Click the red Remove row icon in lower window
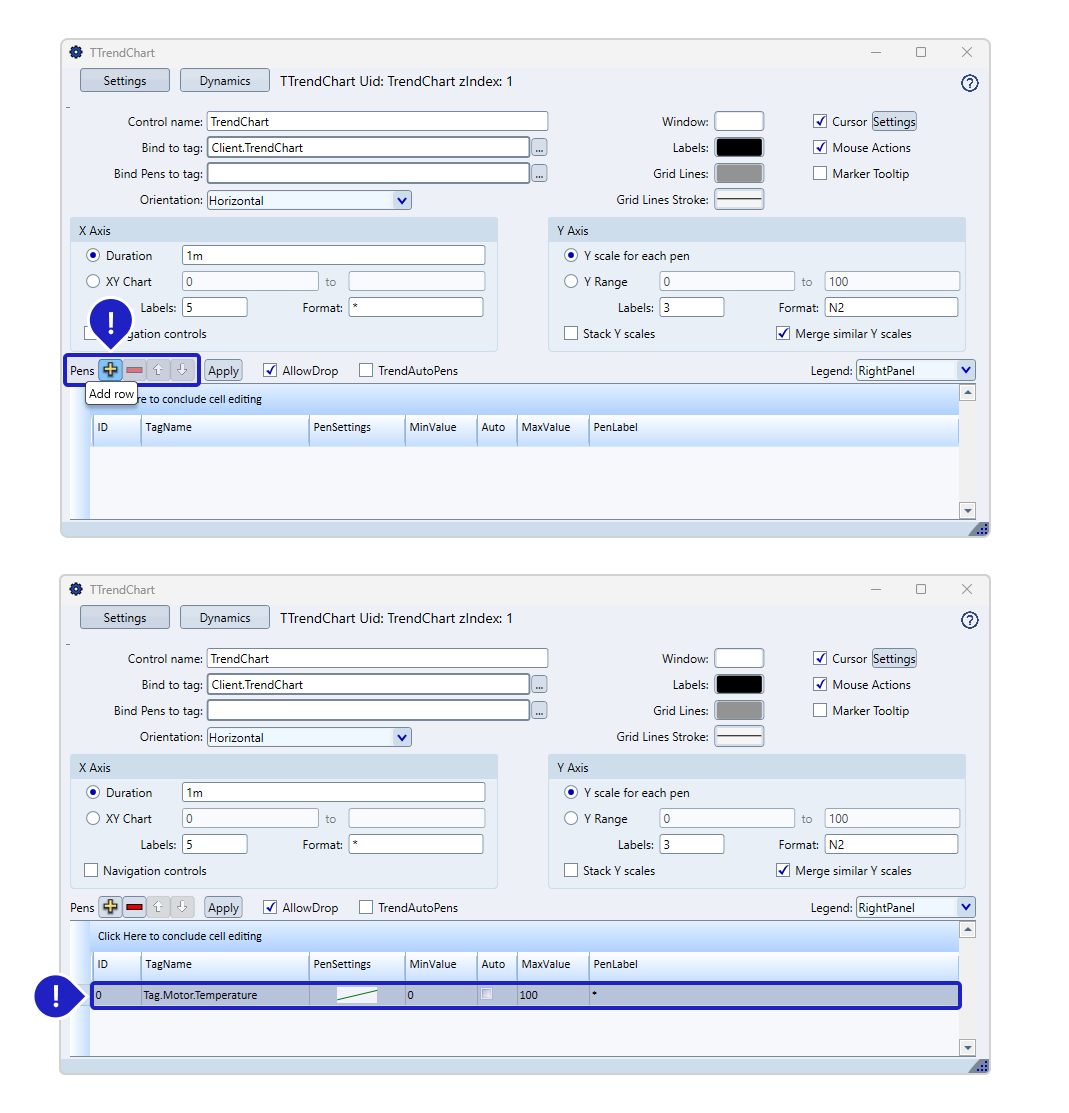 134,907
